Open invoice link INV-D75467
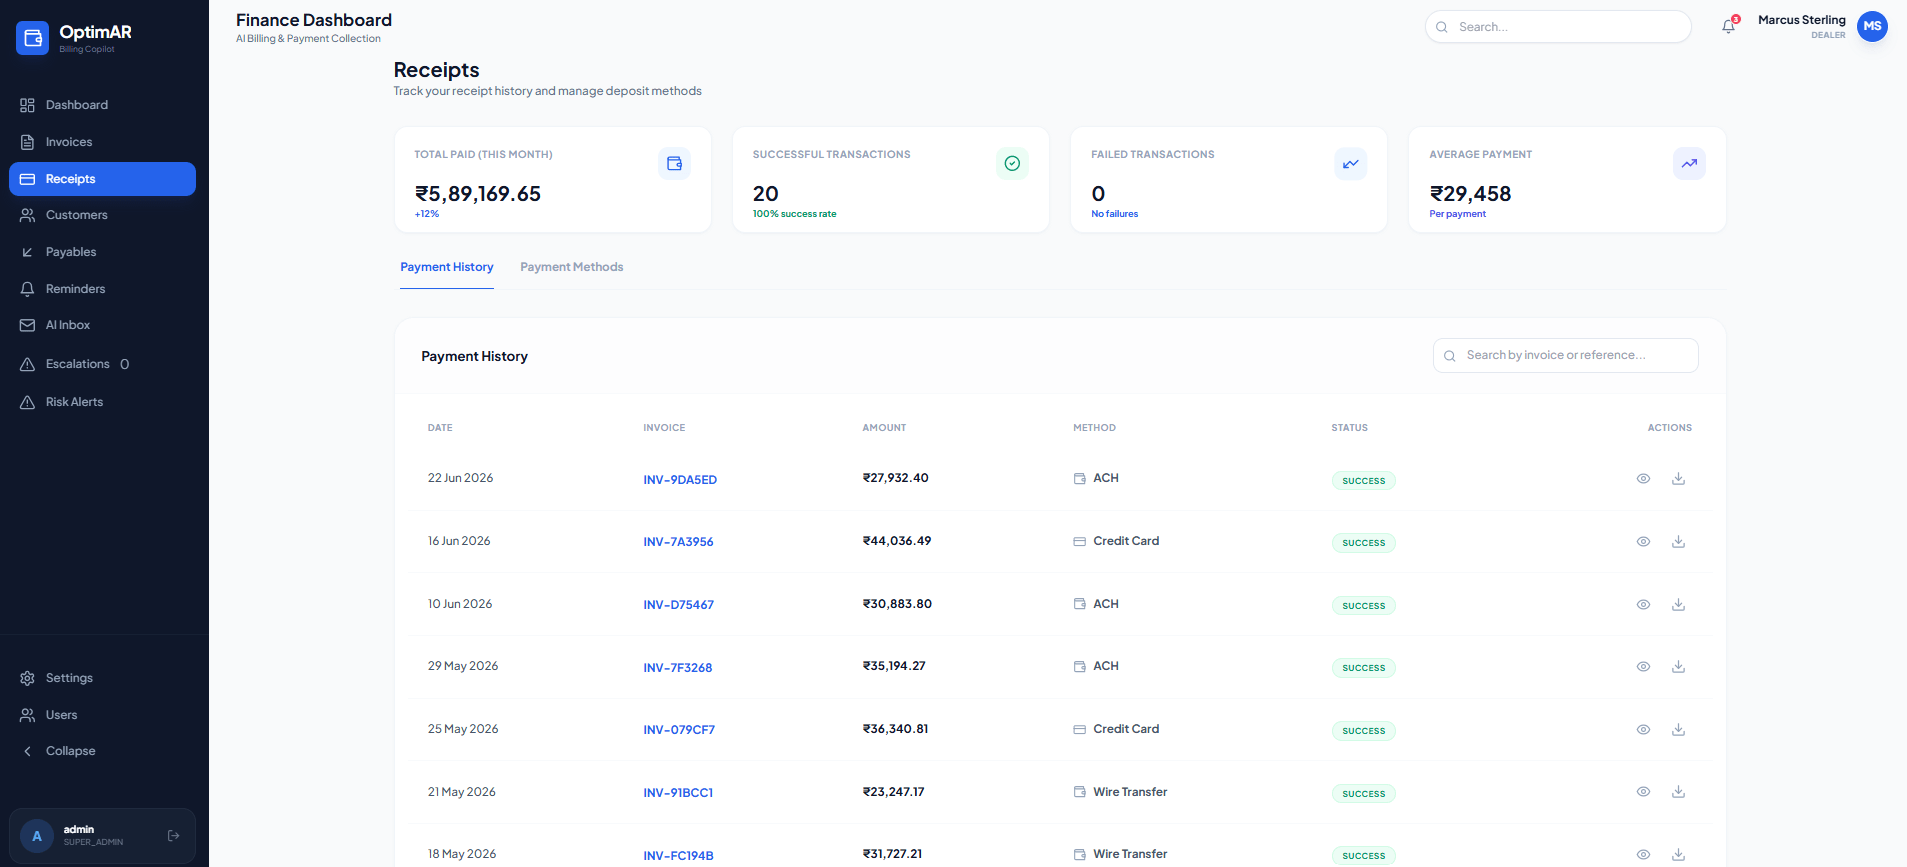The width and height of the screenshot is (1907, 867). pos(678,605)
